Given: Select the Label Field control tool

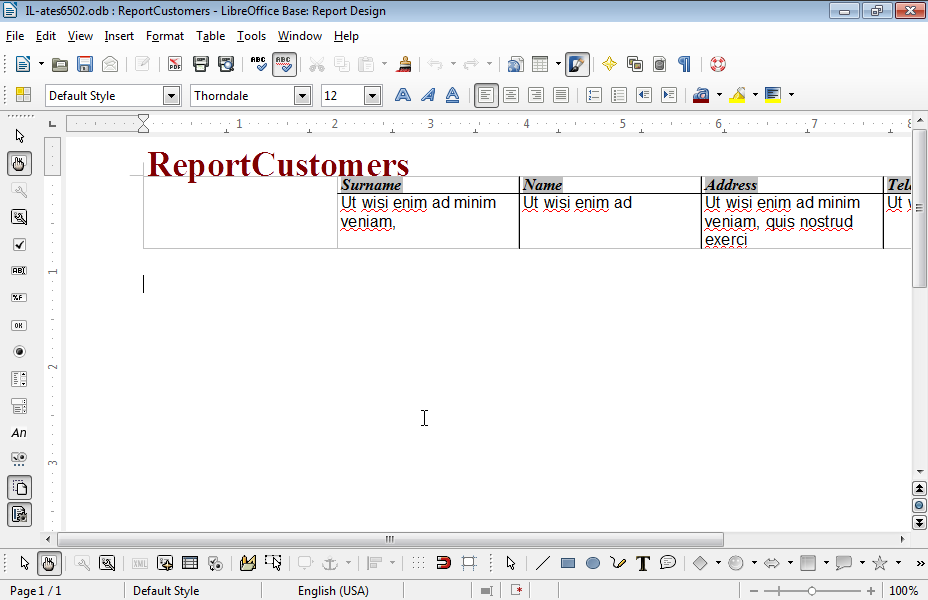Looking at the screenshot, I should 19,433.
